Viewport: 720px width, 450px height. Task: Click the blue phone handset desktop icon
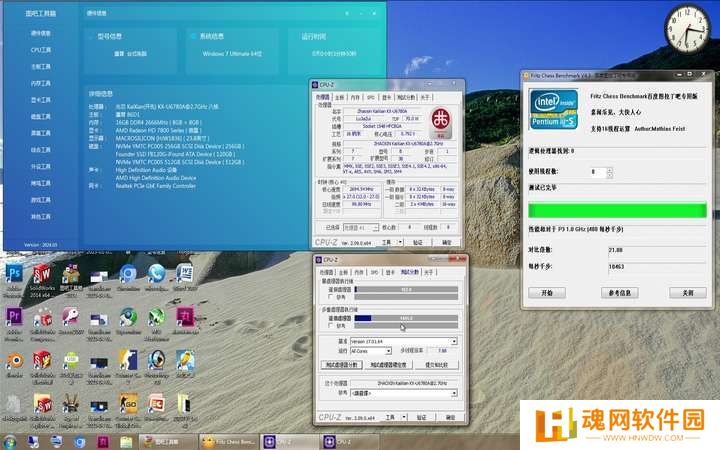tap(157, 274)
